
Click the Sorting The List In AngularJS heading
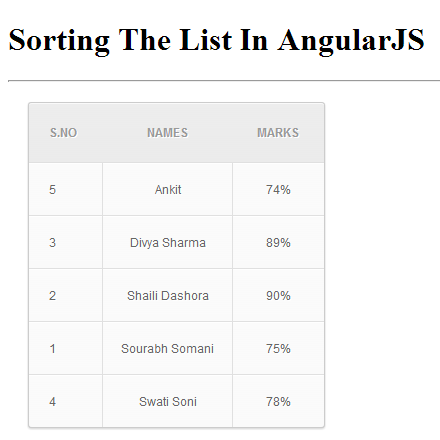[216, 40]
